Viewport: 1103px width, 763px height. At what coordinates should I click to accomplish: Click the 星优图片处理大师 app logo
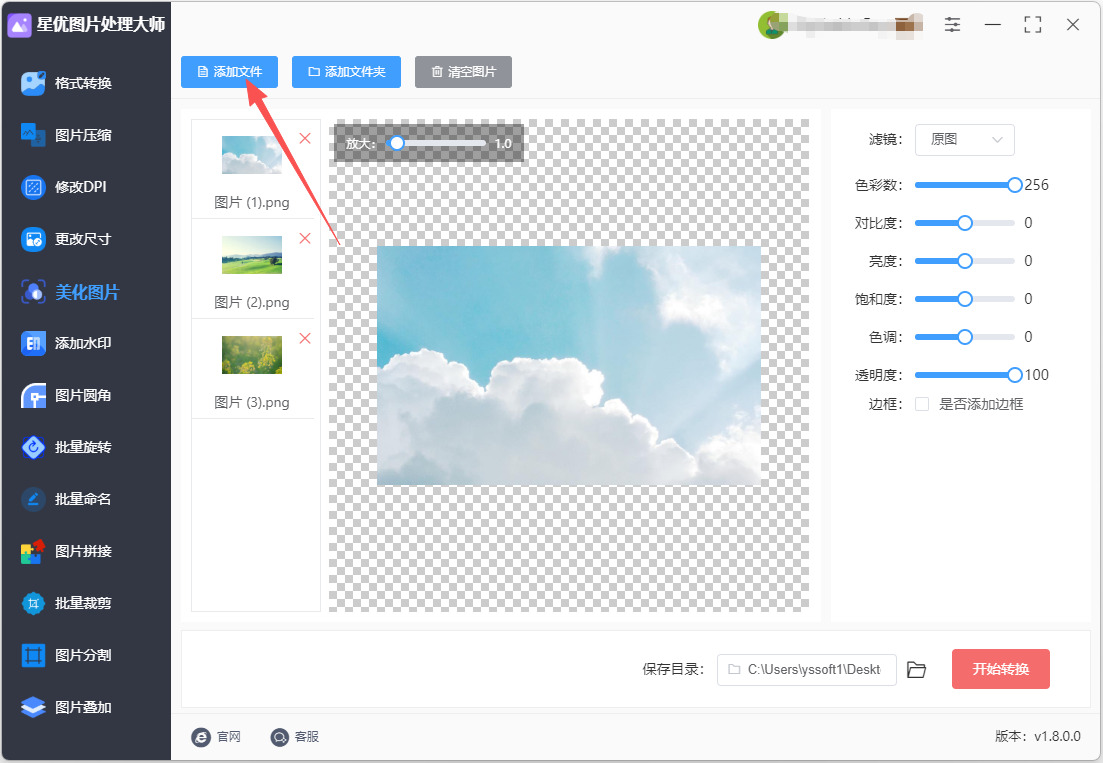click(x=19, y=25)
